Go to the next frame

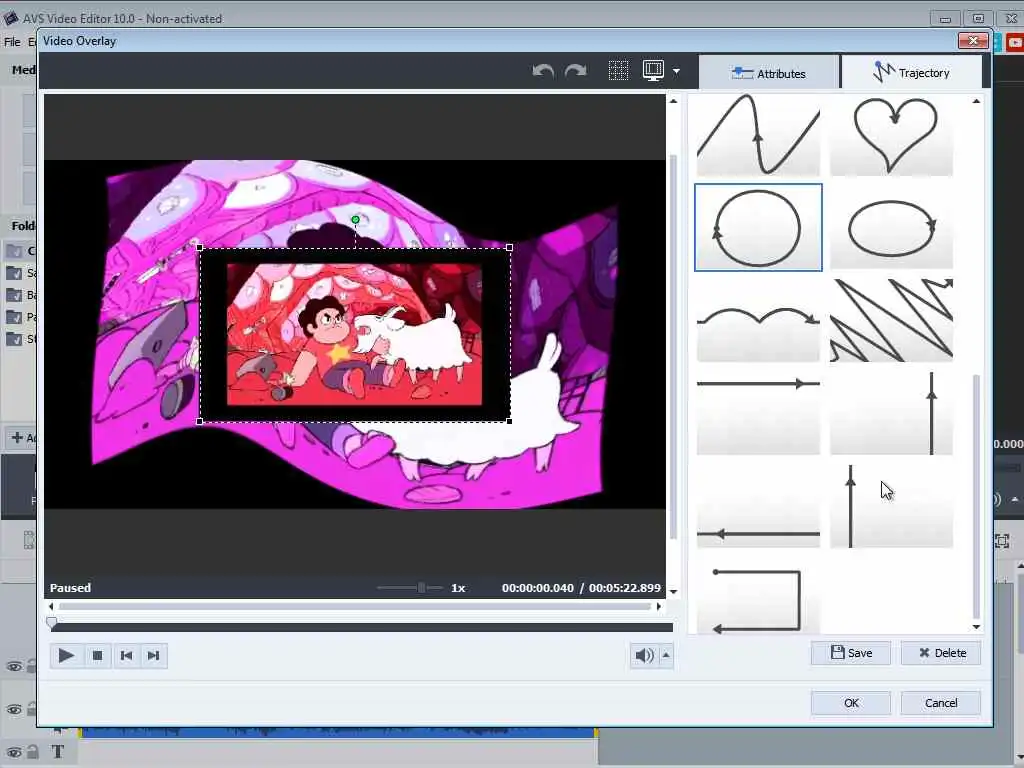click(153, 656)
